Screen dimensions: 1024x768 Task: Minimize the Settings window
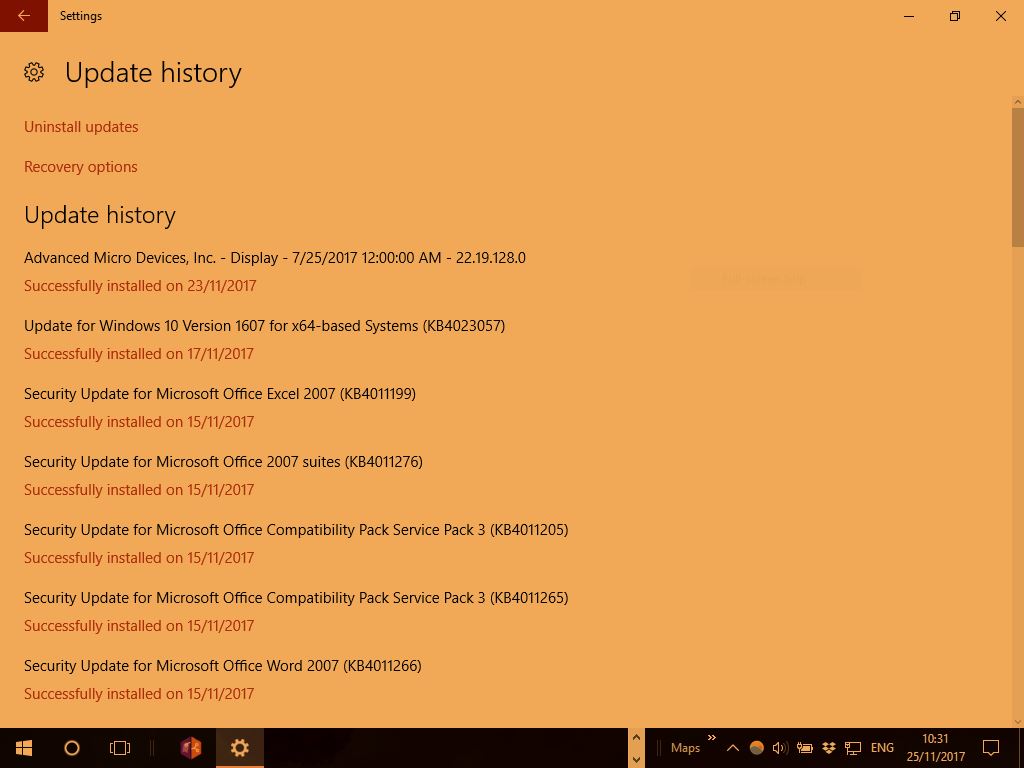click(909, 16)
